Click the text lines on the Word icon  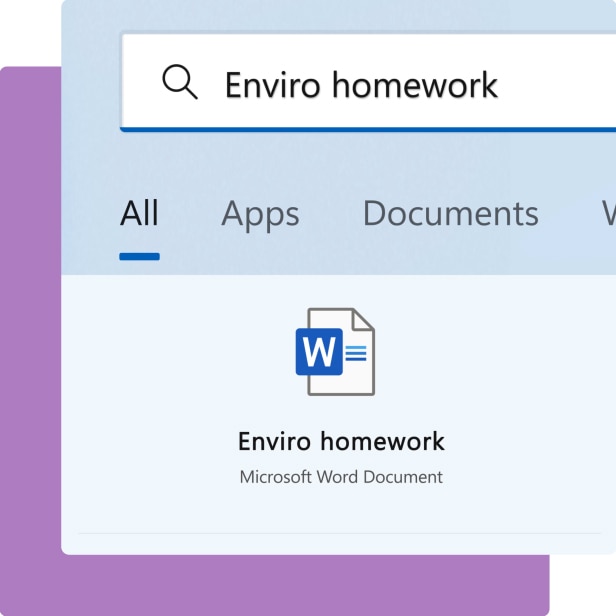pyautogui.click(x=357, y=353)
